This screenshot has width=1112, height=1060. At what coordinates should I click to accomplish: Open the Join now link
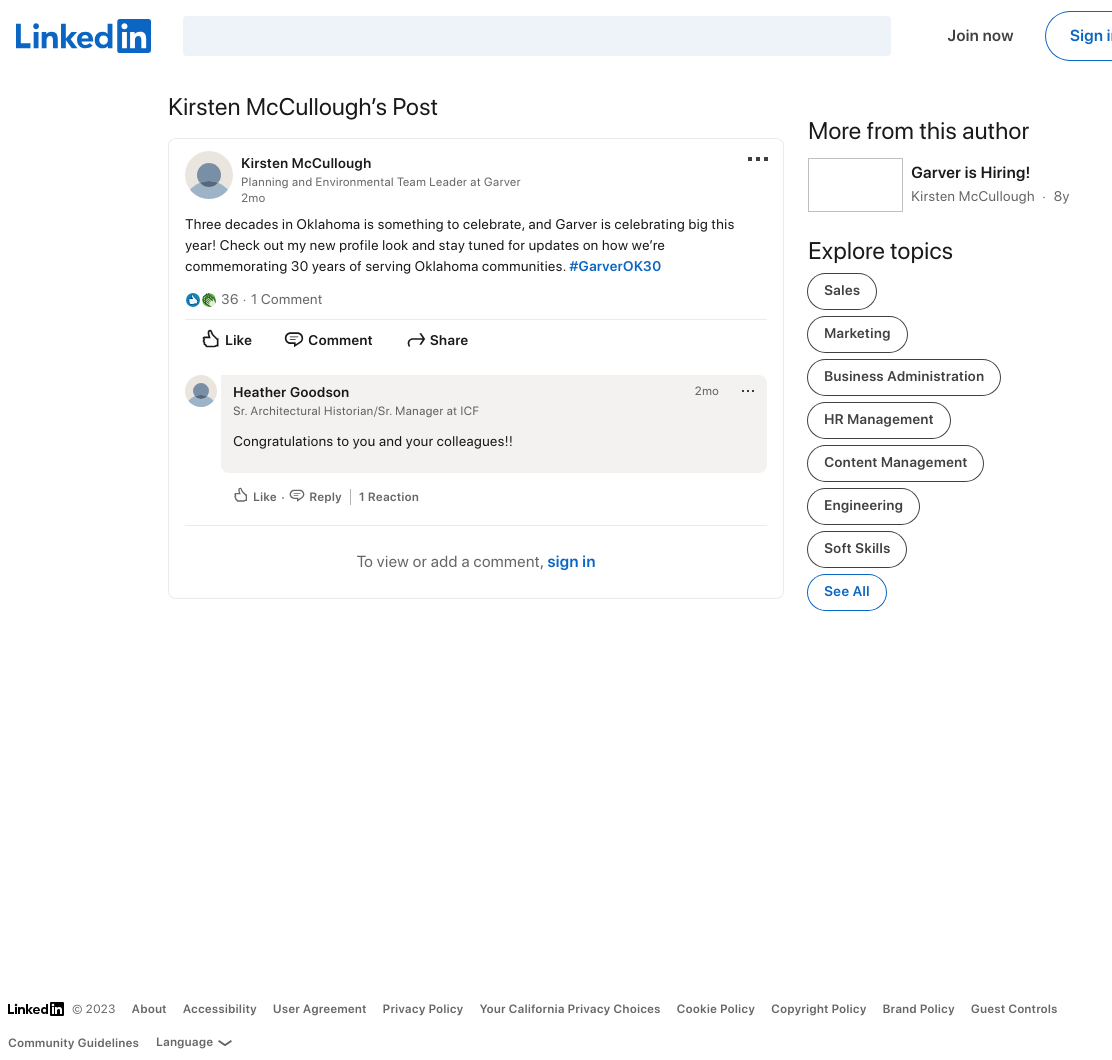point(980,36)
